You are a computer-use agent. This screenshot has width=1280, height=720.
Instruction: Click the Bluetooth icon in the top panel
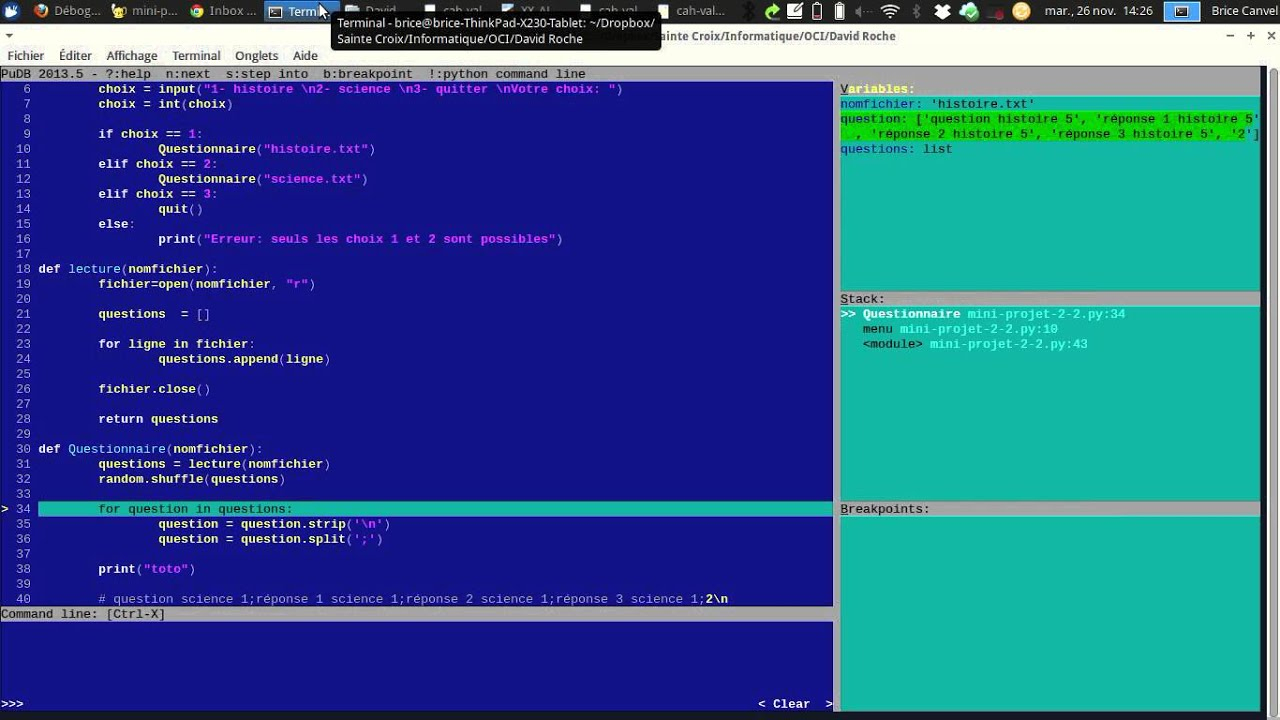click(916, 12)
